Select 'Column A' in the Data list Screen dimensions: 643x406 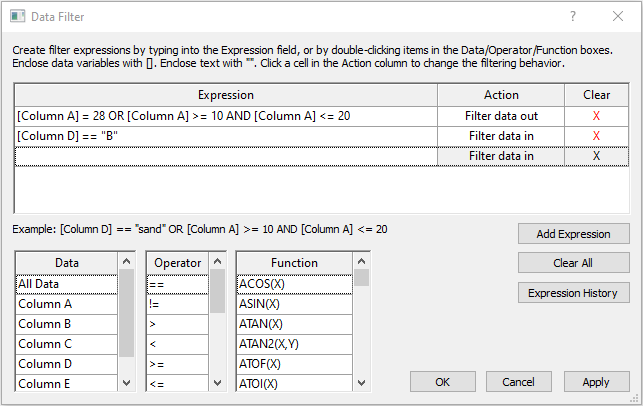point(67,304)
